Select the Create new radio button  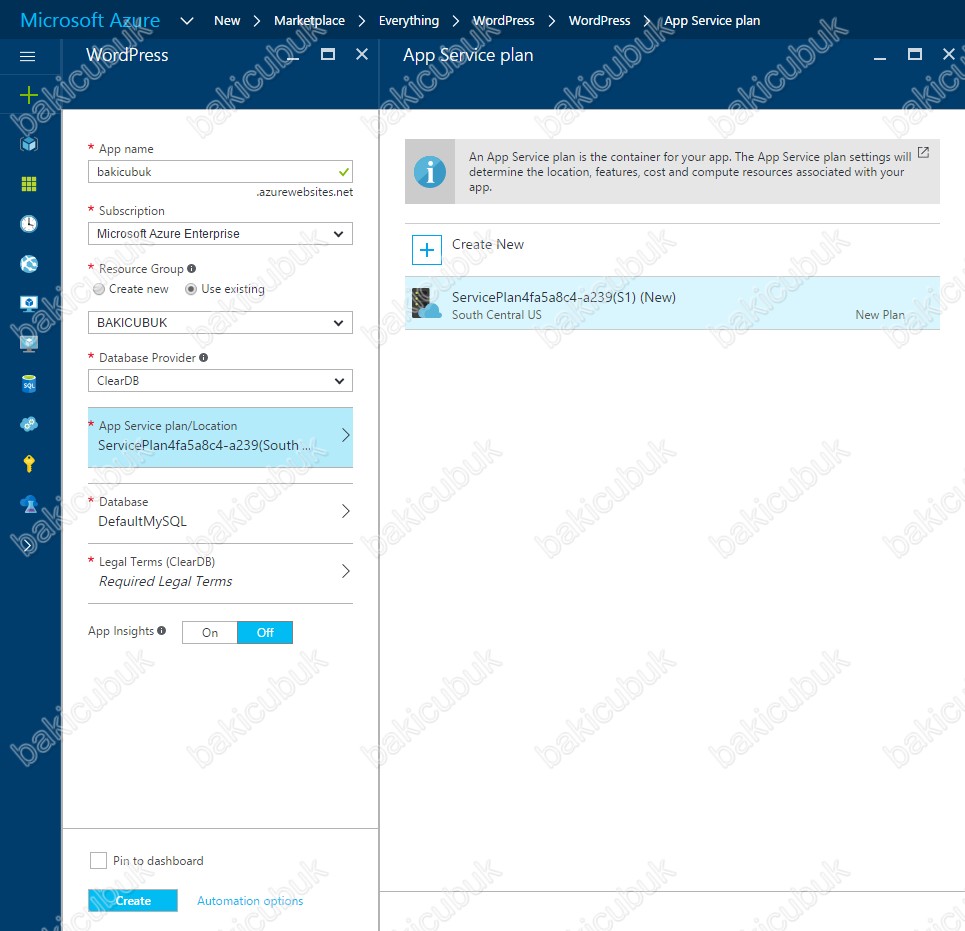pyautogui.click(x=98, y=289)
